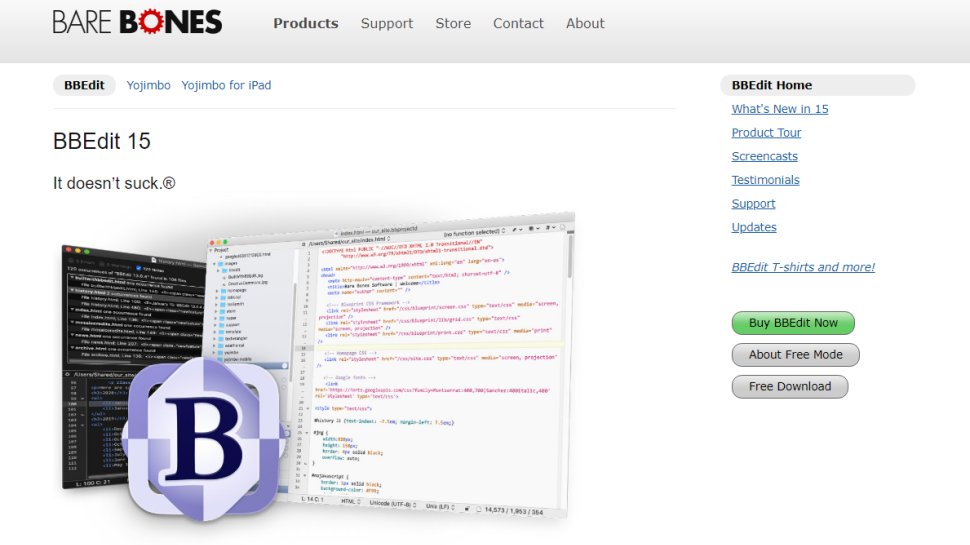Open the About page
Screen dimensions: 970x545
point(585,24)
